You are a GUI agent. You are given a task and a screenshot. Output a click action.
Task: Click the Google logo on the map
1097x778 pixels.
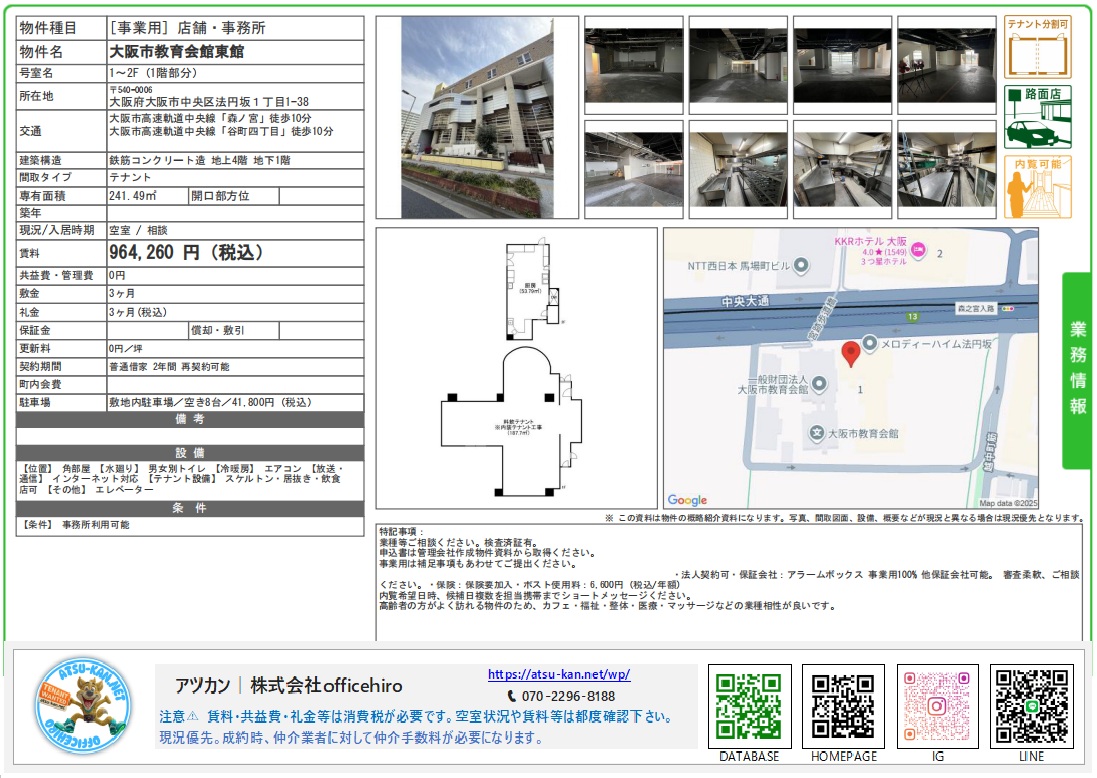click(x=688, y=500)
